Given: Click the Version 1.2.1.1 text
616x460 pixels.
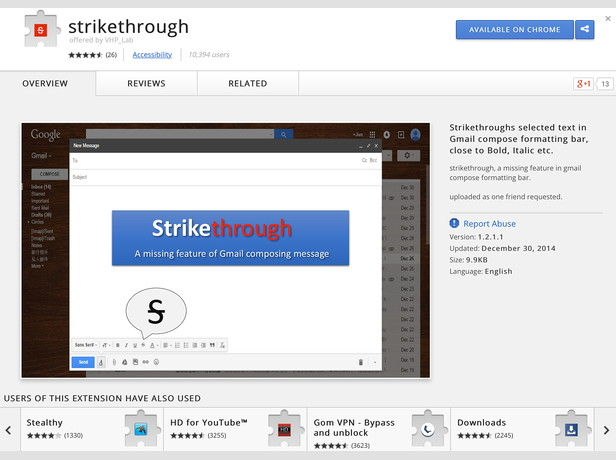Looking at the screenshot, I should pyautogui.click(x=476, y=237).
